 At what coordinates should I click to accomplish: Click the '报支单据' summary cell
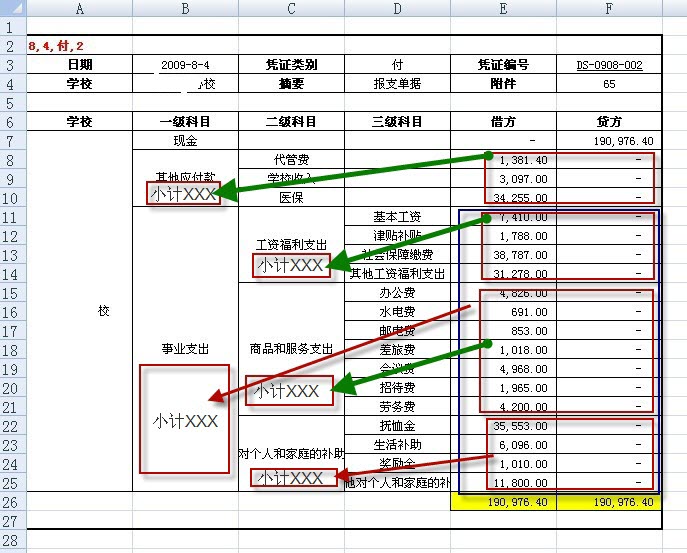(397, 83)
